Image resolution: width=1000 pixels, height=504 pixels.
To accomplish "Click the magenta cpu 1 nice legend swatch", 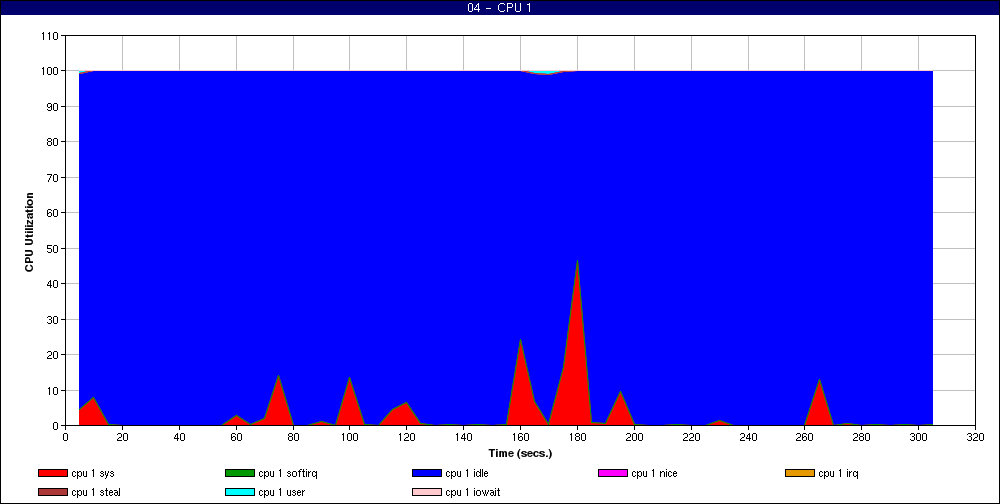I will (612, 473).
